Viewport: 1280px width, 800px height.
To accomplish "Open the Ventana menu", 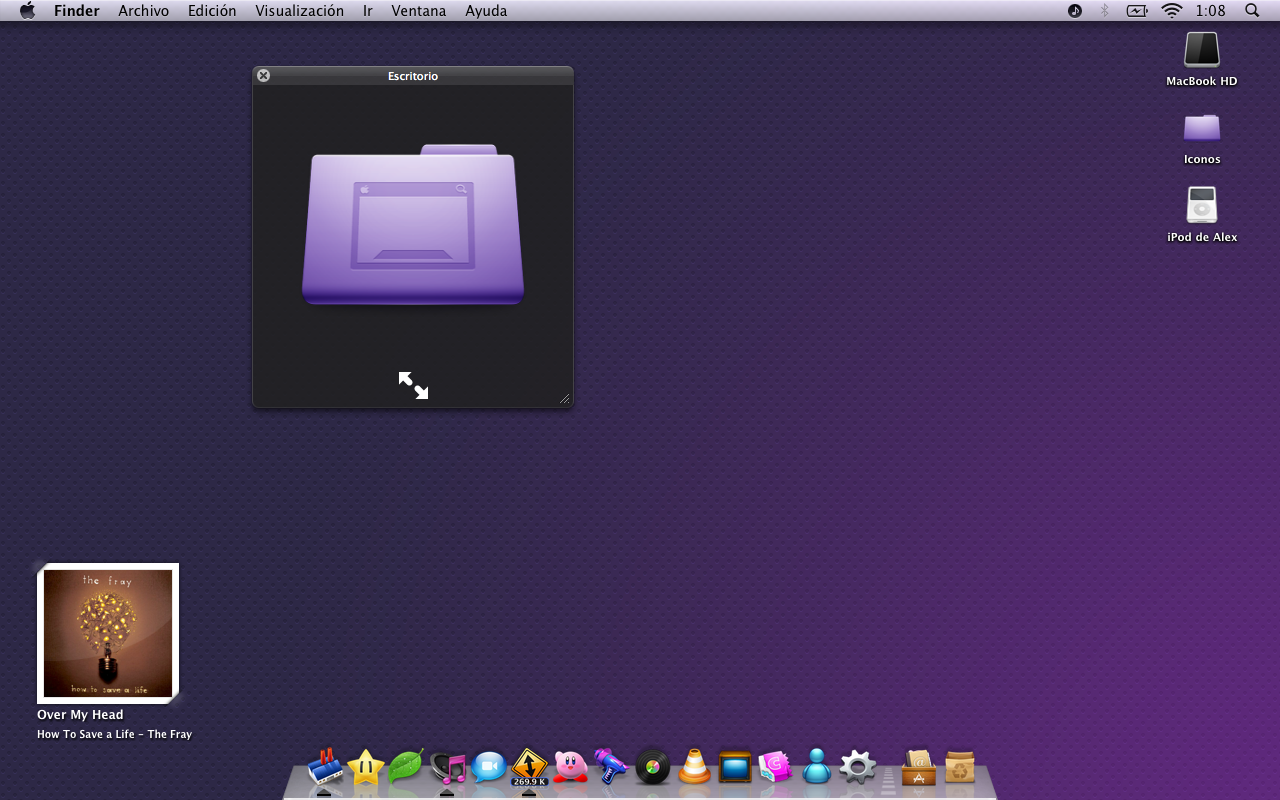I will coord(419,11).
